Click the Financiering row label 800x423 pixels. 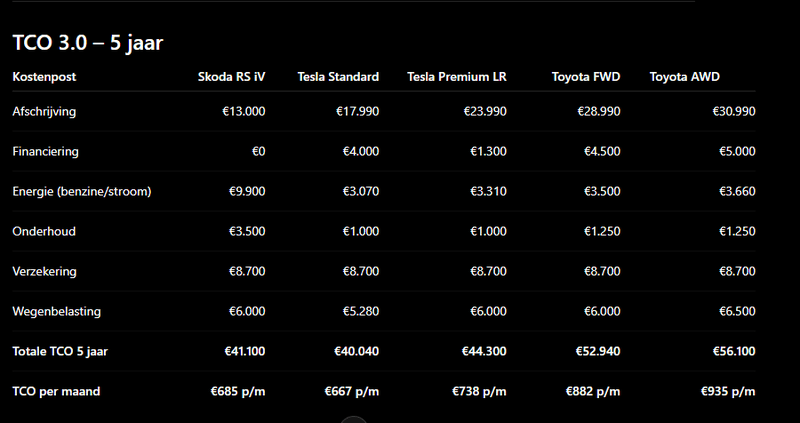45,152
